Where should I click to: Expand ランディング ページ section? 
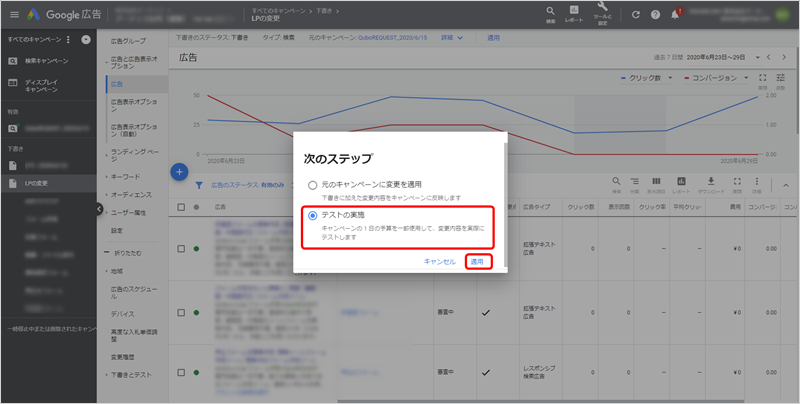tap(135, 155)
